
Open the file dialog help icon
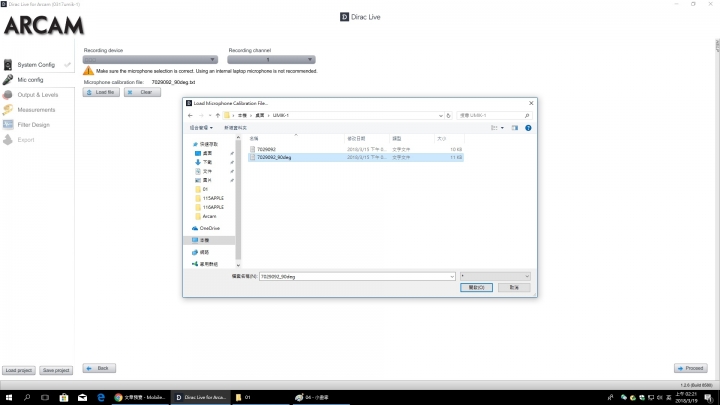(528, 128)
